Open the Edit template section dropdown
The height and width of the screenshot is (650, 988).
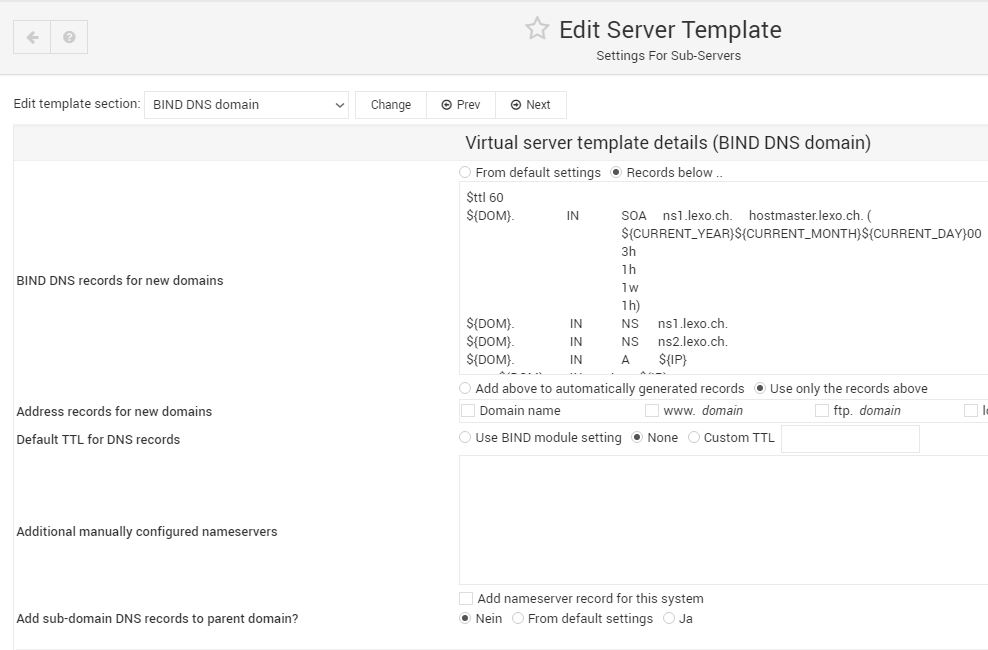[x=246, y=105]
